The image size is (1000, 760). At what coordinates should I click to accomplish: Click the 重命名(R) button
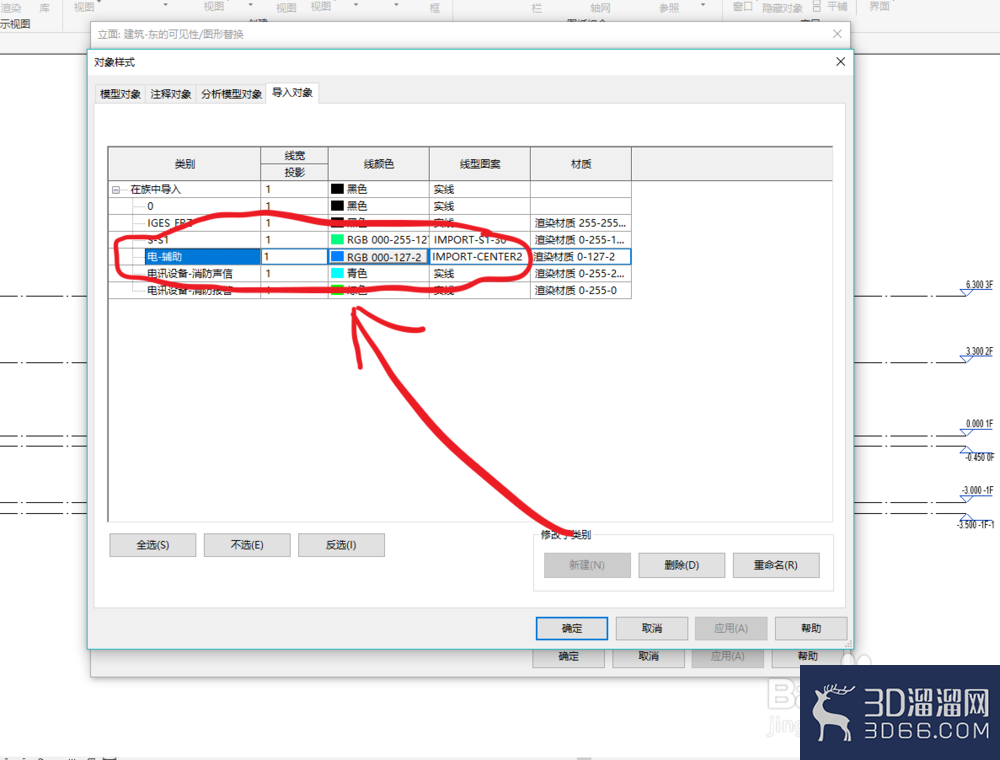[776, 565]
